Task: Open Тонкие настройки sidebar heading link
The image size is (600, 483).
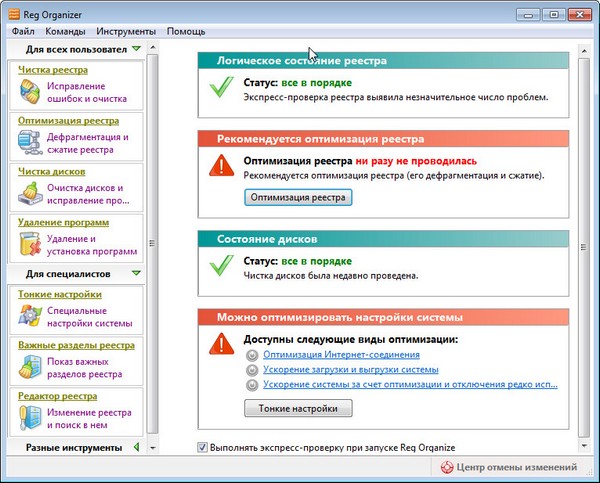Action: [60, 294]
